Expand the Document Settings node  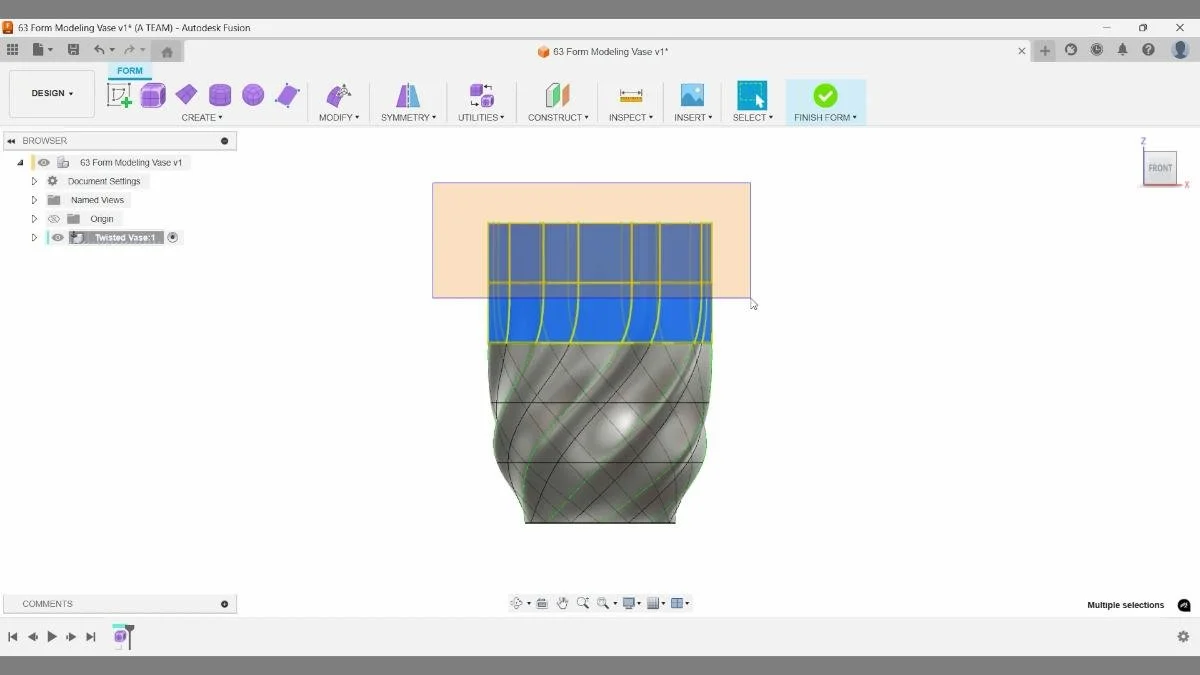(34, 181)
